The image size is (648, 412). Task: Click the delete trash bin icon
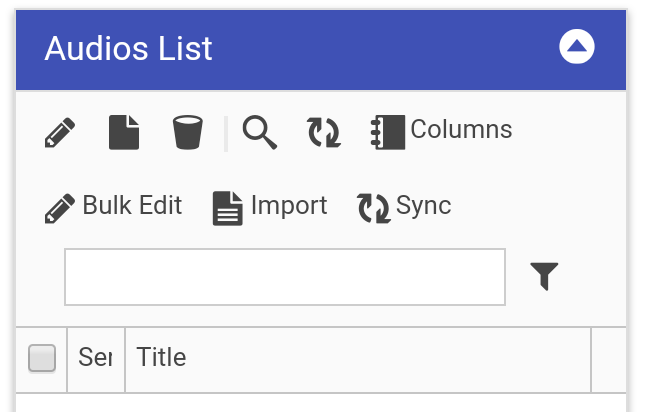coord(187,132)
